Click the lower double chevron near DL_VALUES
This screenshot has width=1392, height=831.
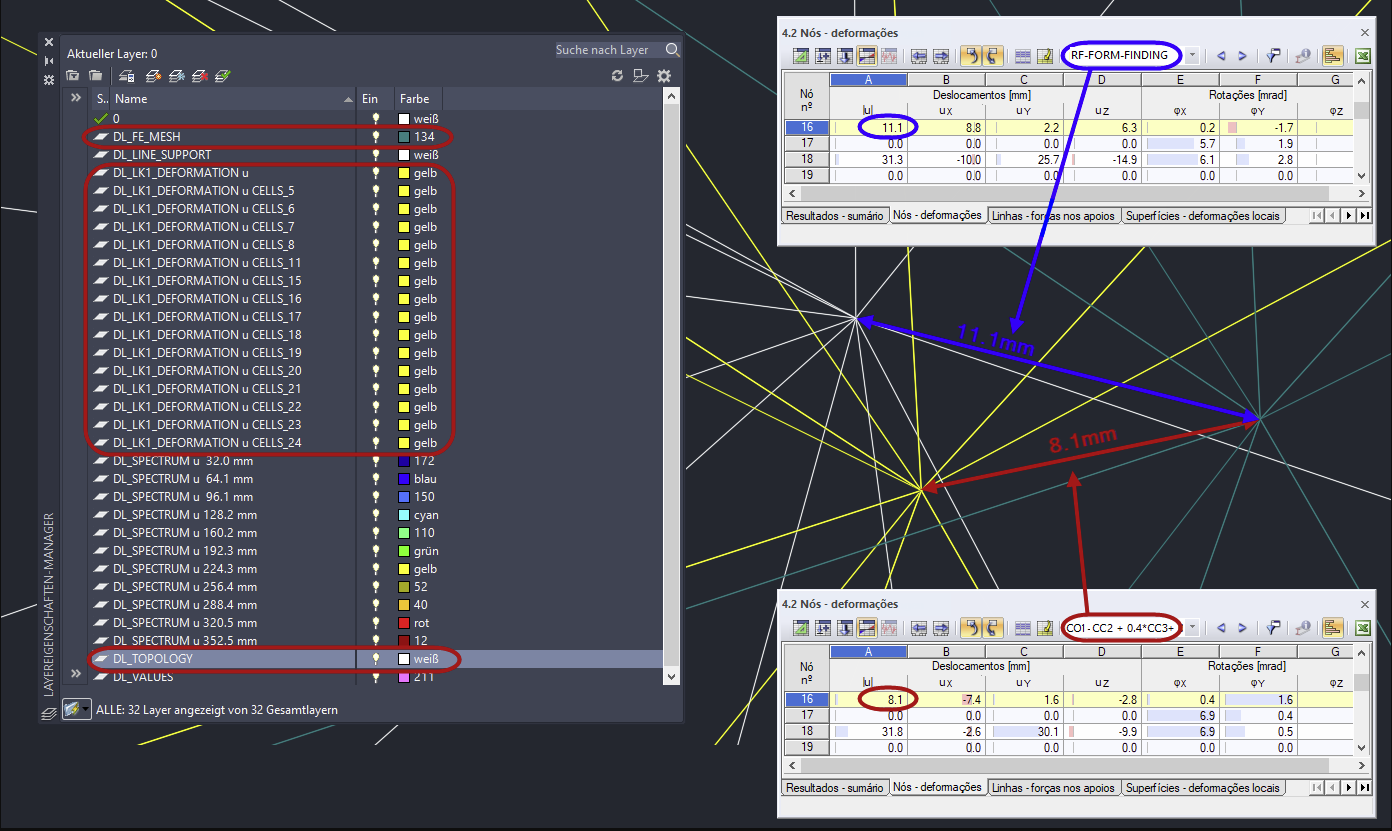[x=76, y=673]
